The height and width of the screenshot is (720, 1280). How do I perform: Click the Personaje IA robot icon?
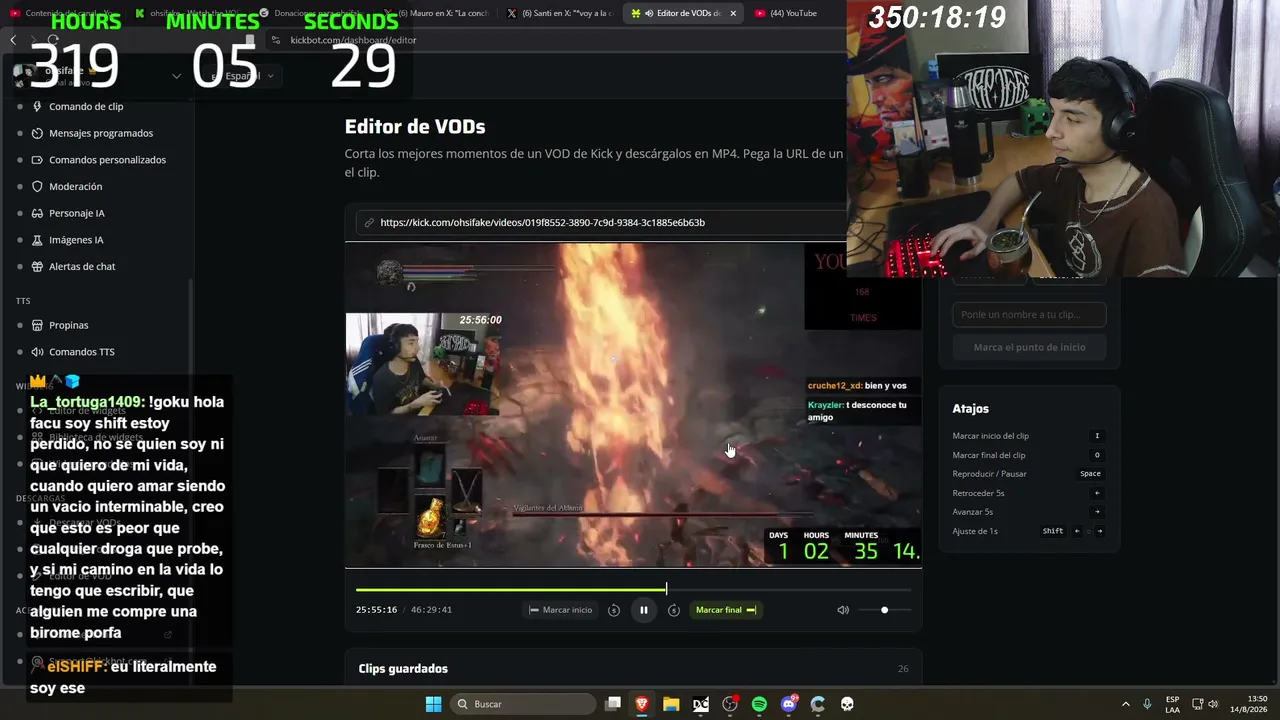(37, 213)
